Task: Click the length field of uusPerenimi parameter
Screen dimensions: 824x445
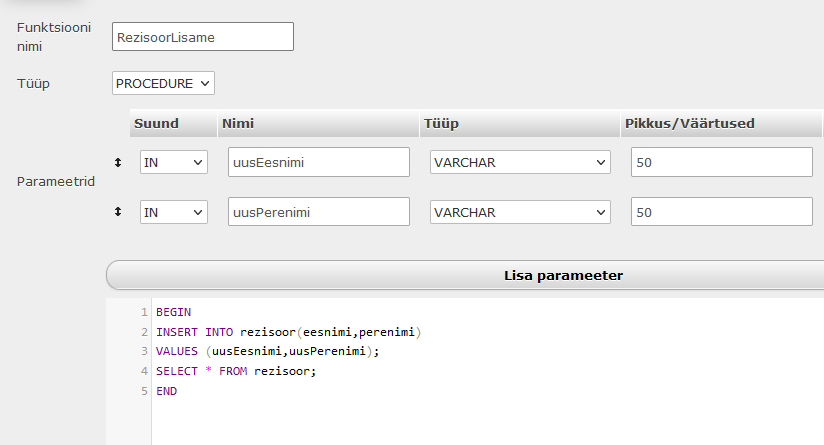Action: coord(722,212)
